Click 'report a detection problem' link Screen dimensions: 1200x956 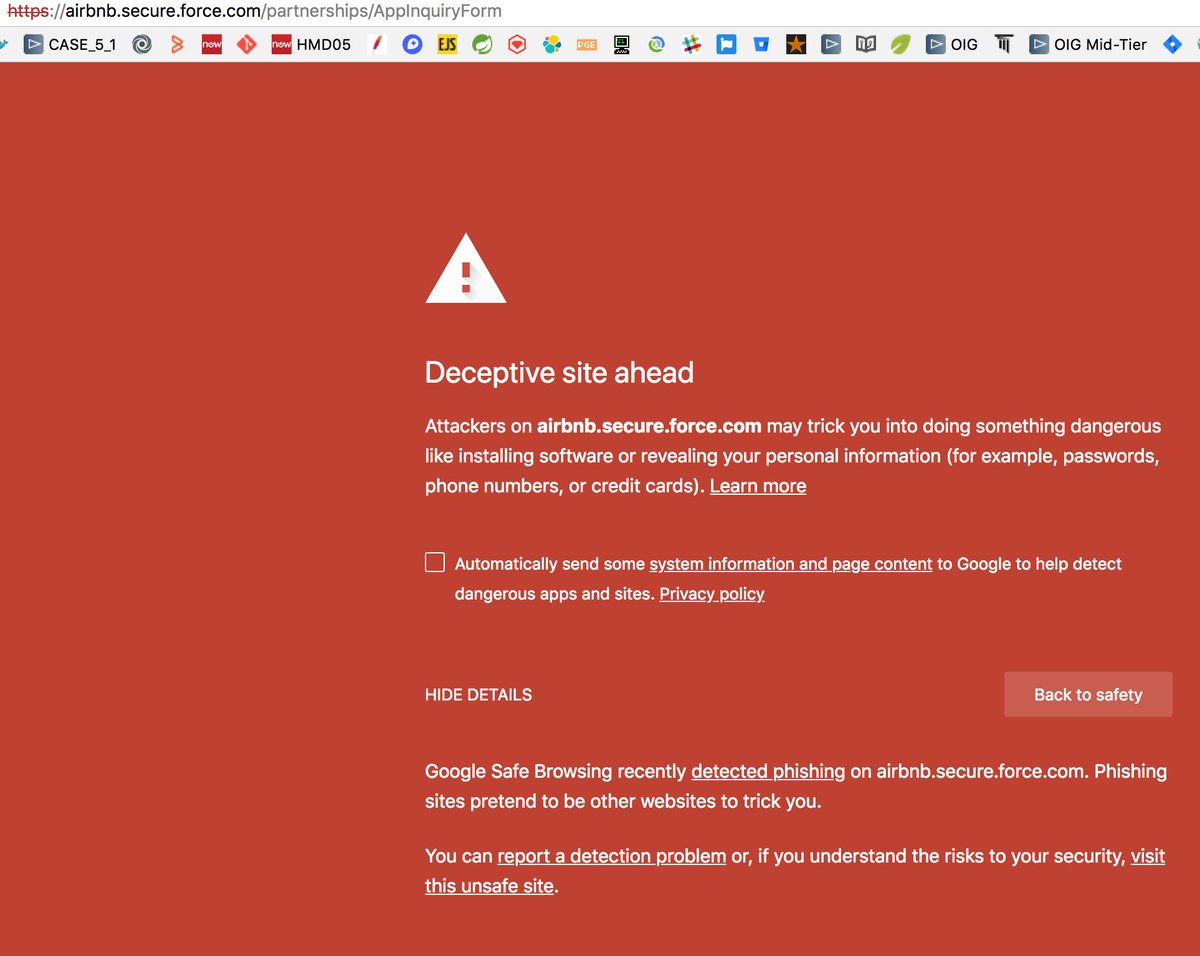click(x=612, y=857)
